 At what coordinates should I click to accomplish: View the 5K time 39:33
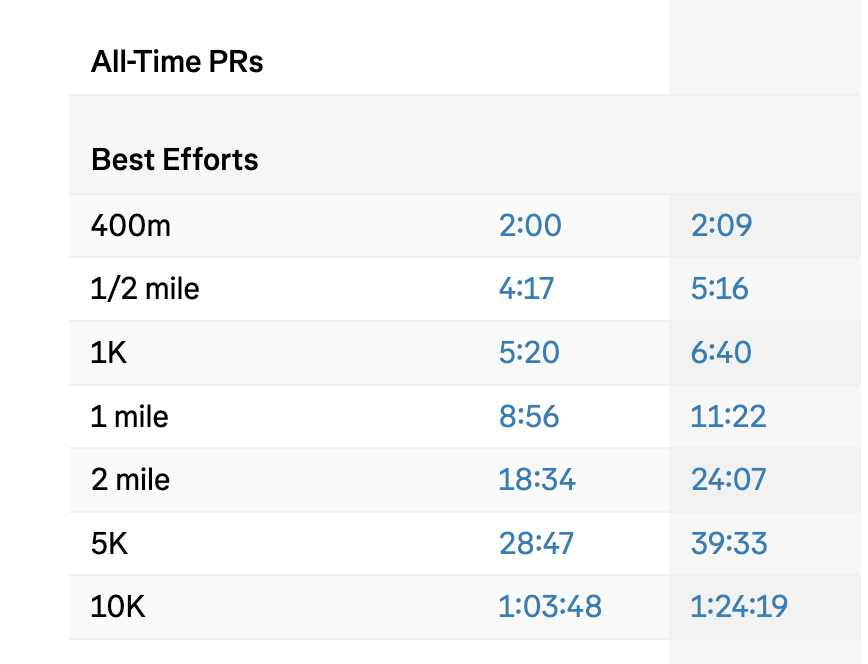coord(729,544)
